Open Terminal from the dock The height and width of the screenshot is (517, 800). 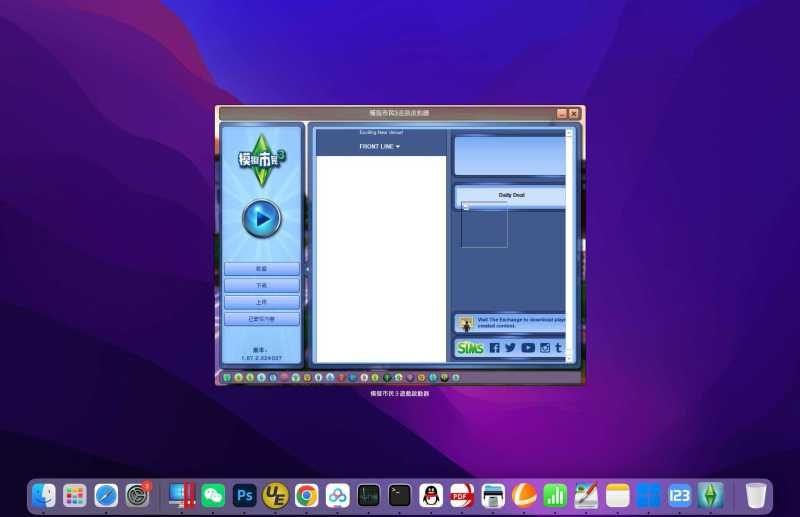(399, 496)
